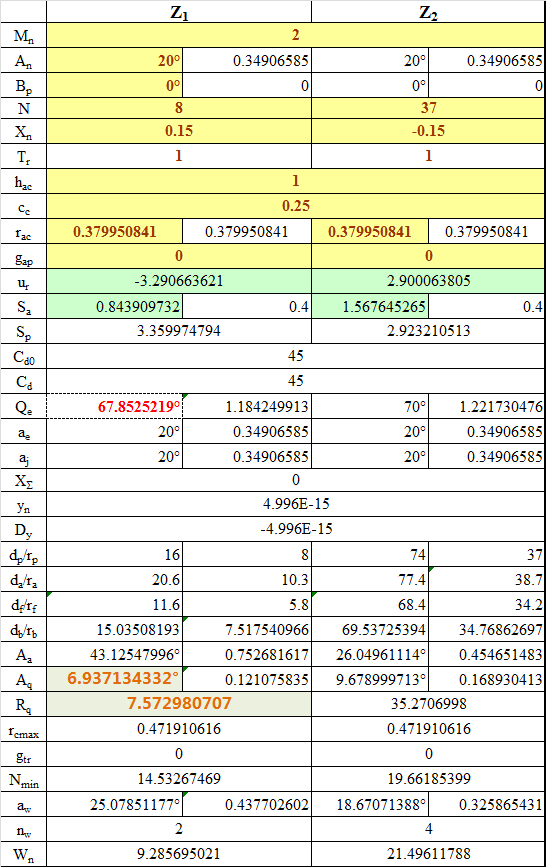Select the Mn value cell showing 2
This screenshot has width=546, height=867.
tap(295, 35)
